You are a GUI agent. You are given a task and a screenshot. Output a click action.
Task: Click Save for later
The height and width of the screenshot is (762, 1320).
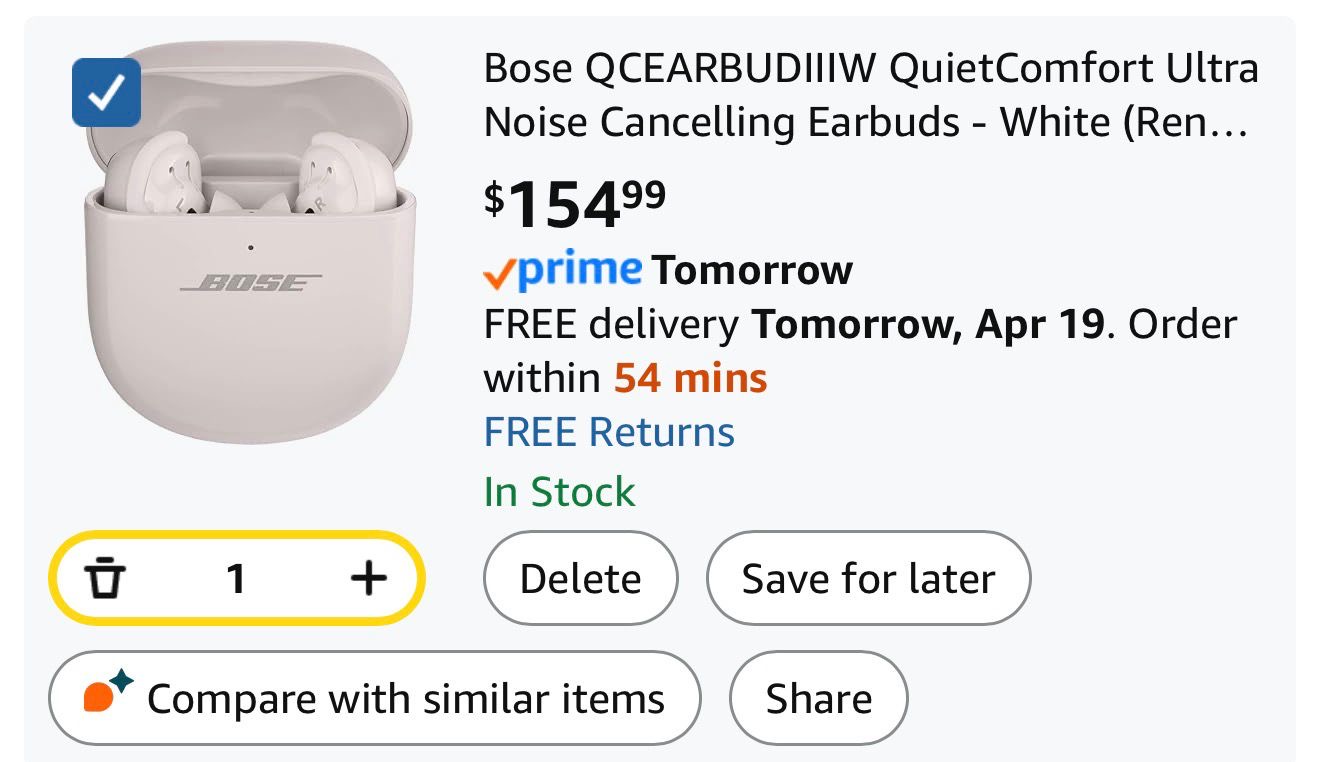868,579
